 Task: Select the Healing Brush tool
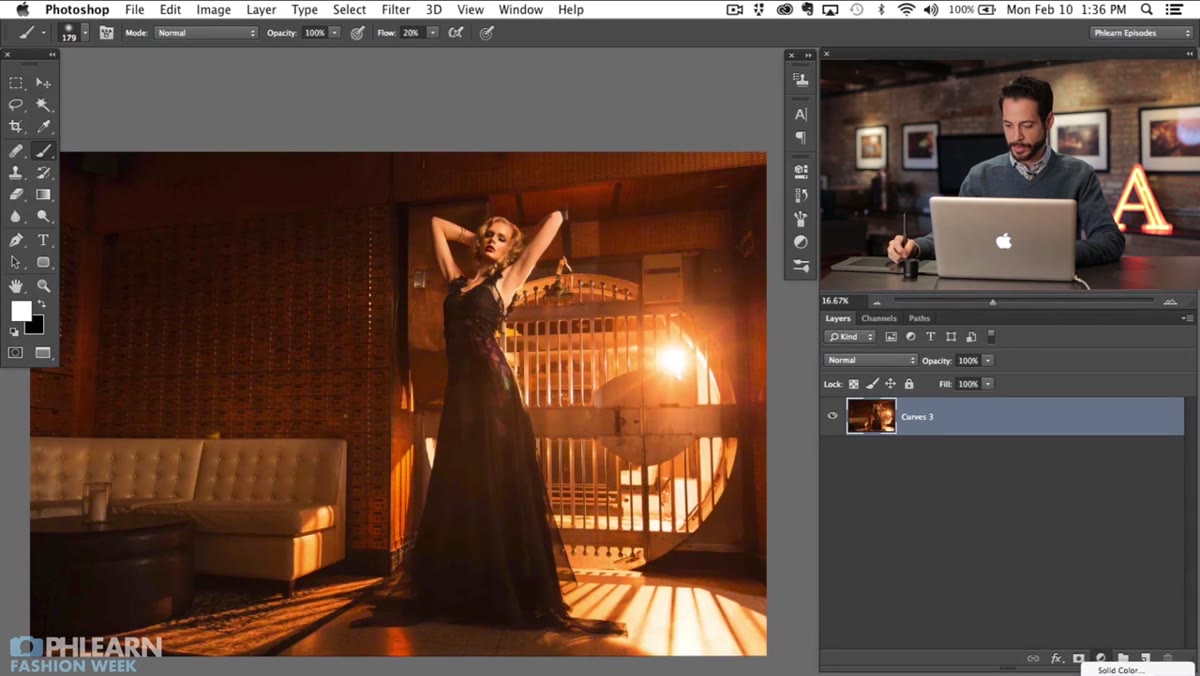click(16, 151)
